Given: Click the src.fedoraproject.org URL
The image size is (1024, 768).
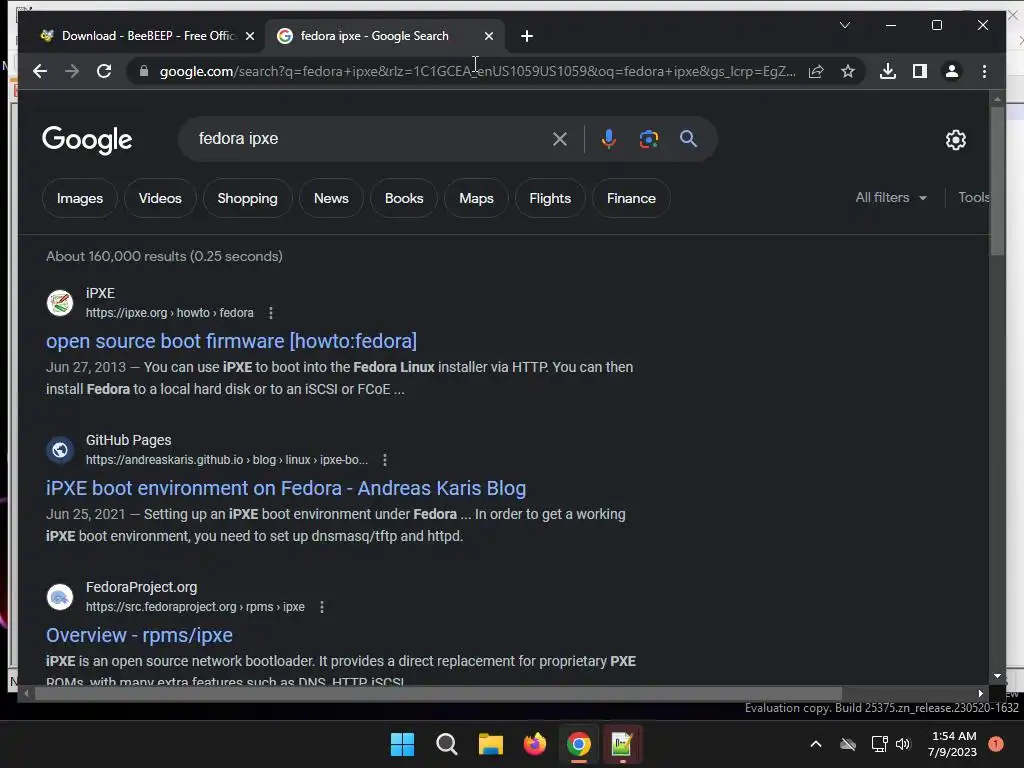Looking at the screenshot, I should 195,607.
